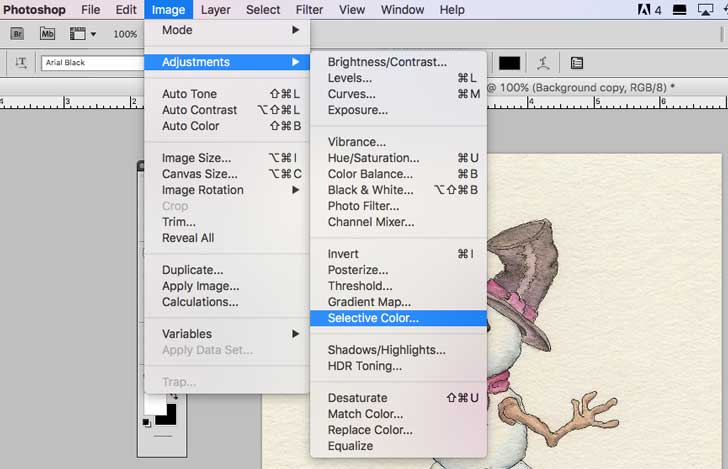Choose Desaturate
The image size is (728, 469).
(398, 398)
